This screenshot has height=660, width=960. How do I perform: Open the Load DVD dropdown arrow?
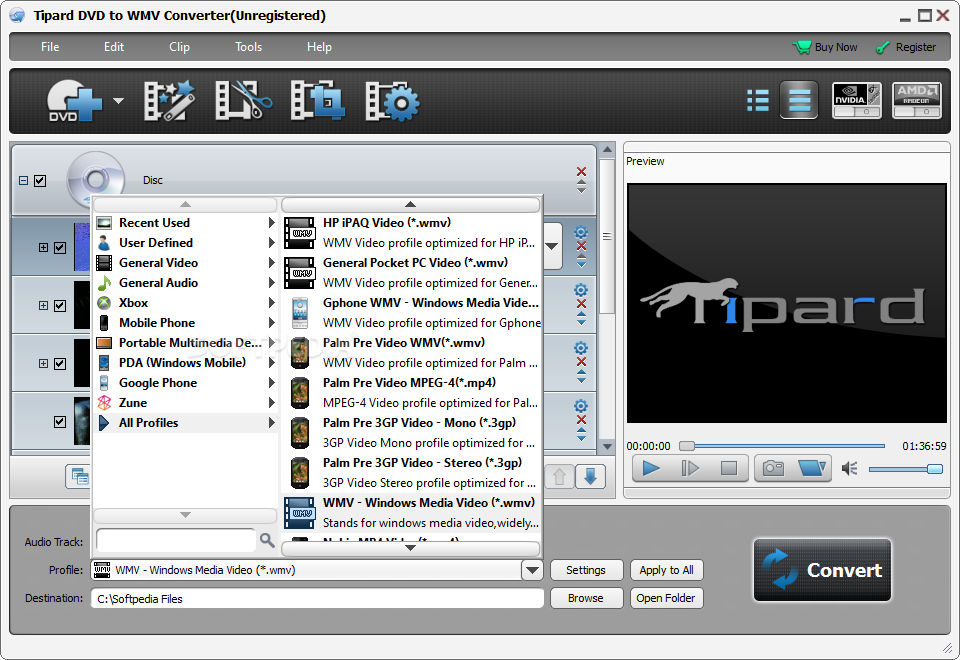click(118, 100)
